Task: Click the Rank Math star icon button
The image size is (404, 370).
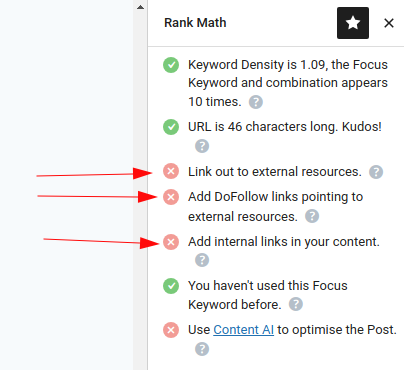Action: [353, 23]
